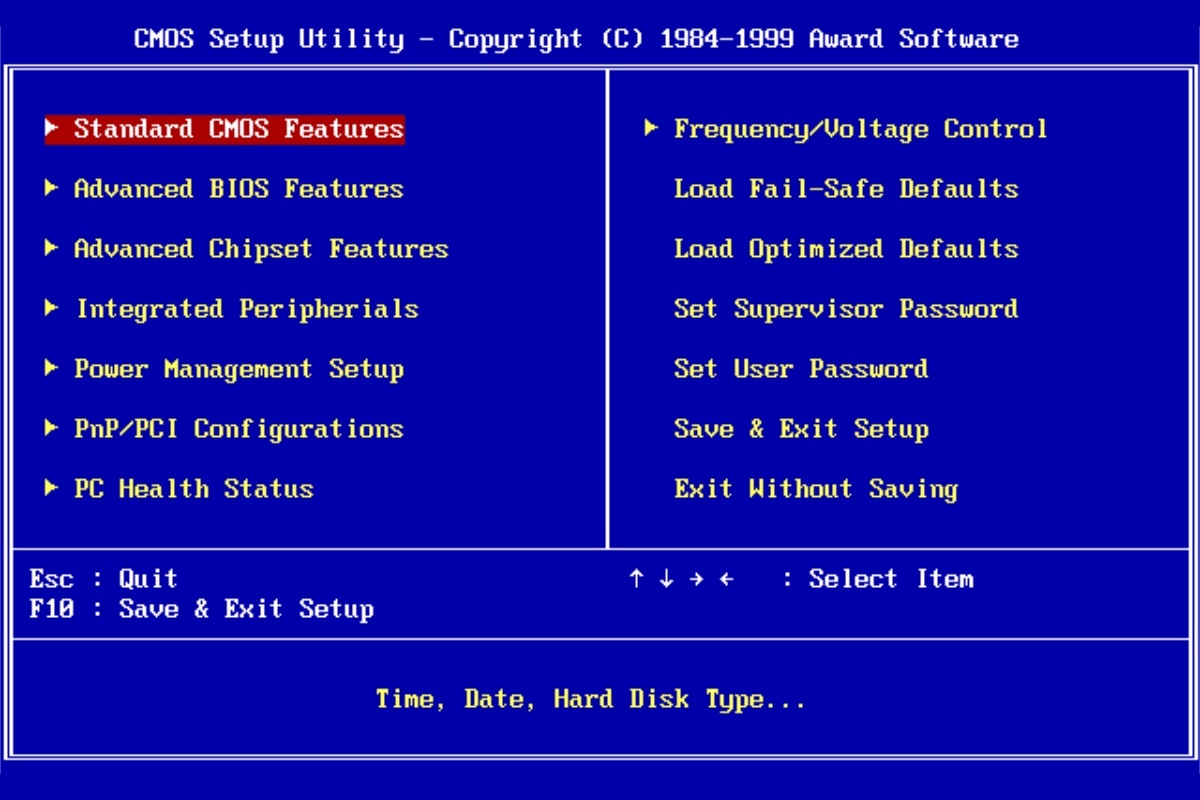Select Exit Without Saving
Image resolution: width=1200 pixels, height=800 pixels.
point(816,488)
